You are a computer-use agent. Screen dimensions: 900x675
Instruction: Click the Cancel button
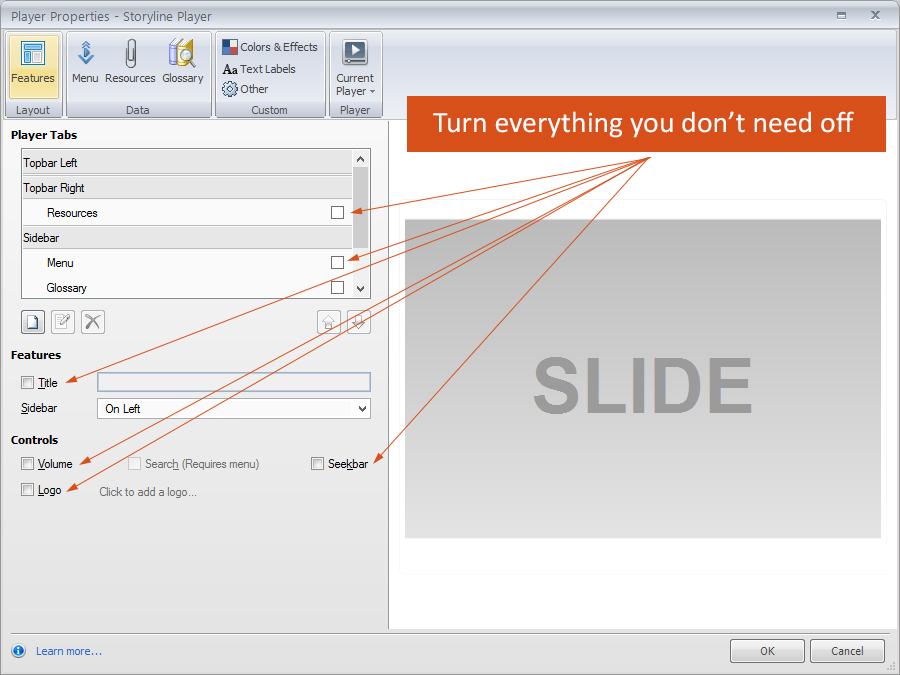click(x=847, y=651)
